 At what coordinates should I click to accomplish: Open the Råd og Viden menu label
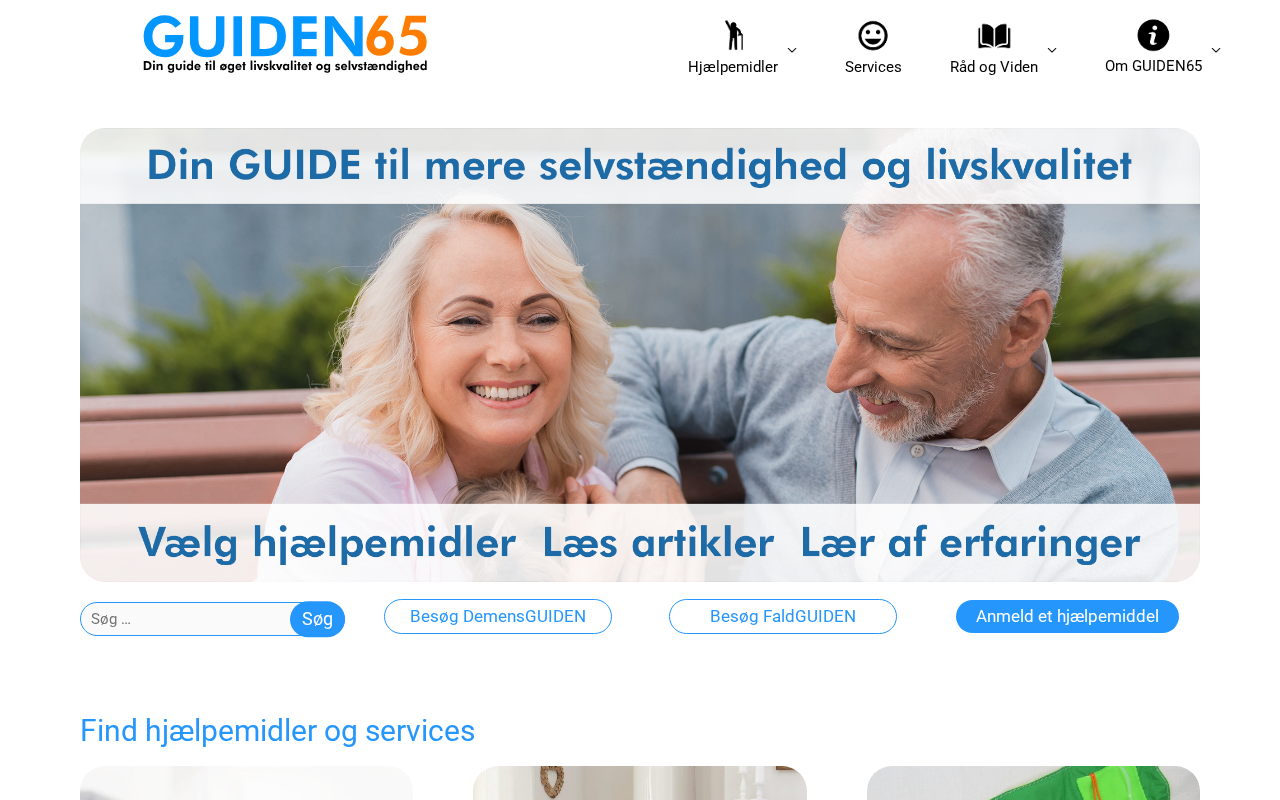click(x=994, y=67)
